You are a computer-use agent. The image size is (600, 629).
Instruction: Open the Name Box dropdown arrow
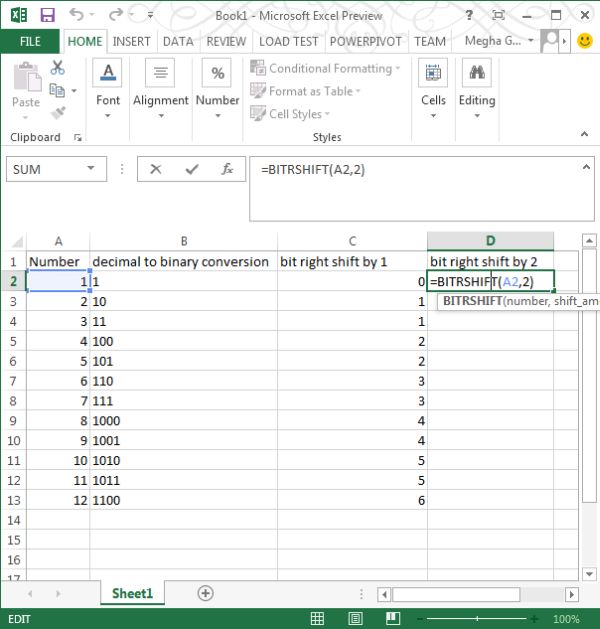pyautogui.click(x=91, y=168)
